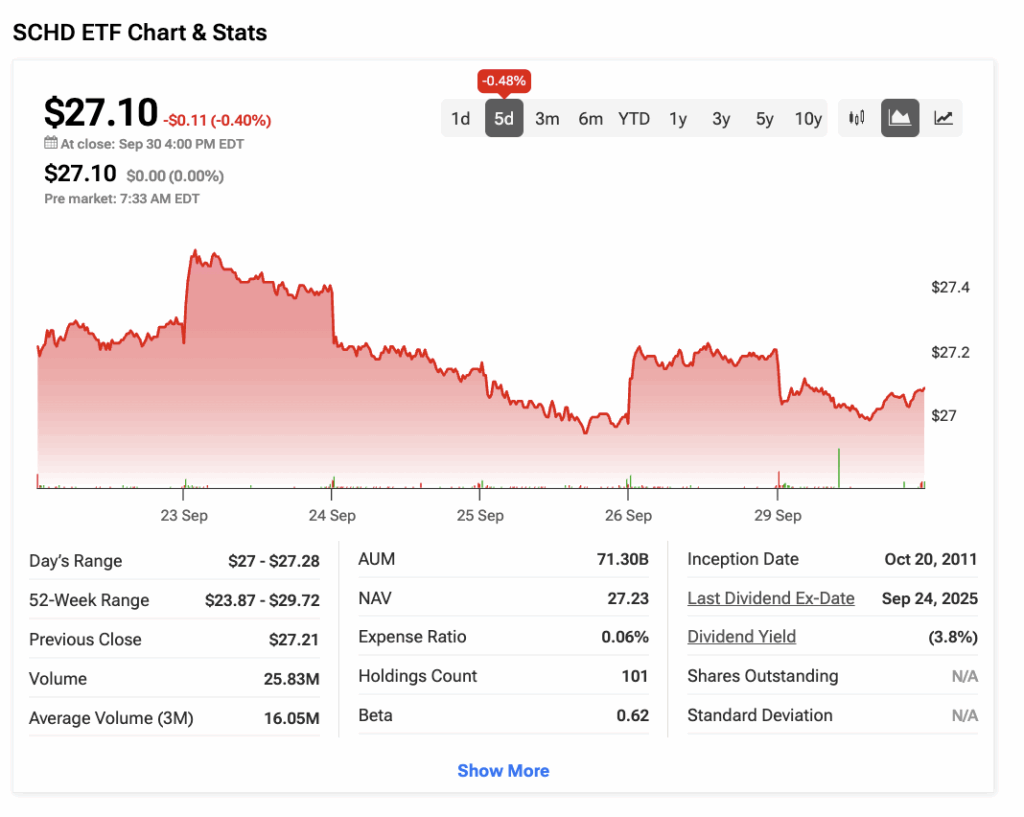Click the 26 Sep marker on chart axis

click(x=628, y=516)
